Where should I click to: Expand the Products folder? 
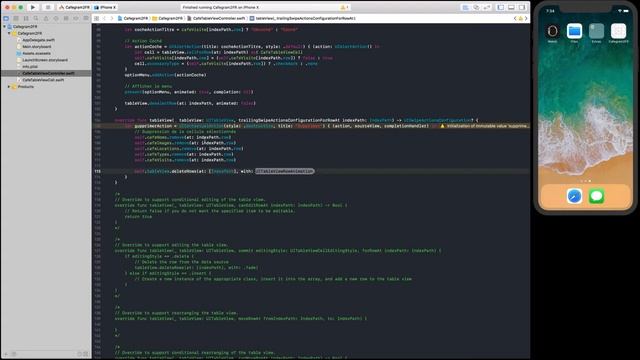9,87
